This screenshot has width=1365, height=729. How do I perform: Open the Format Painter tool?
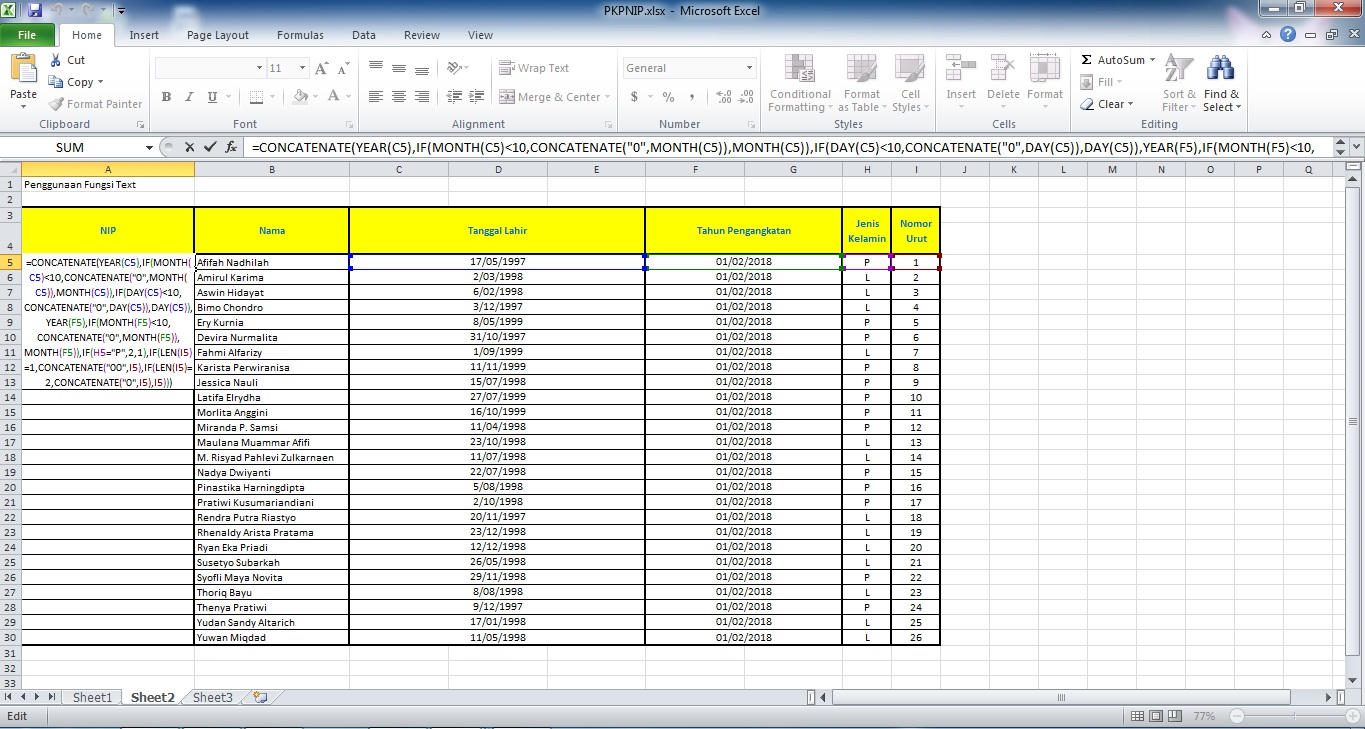coord(95,103)
